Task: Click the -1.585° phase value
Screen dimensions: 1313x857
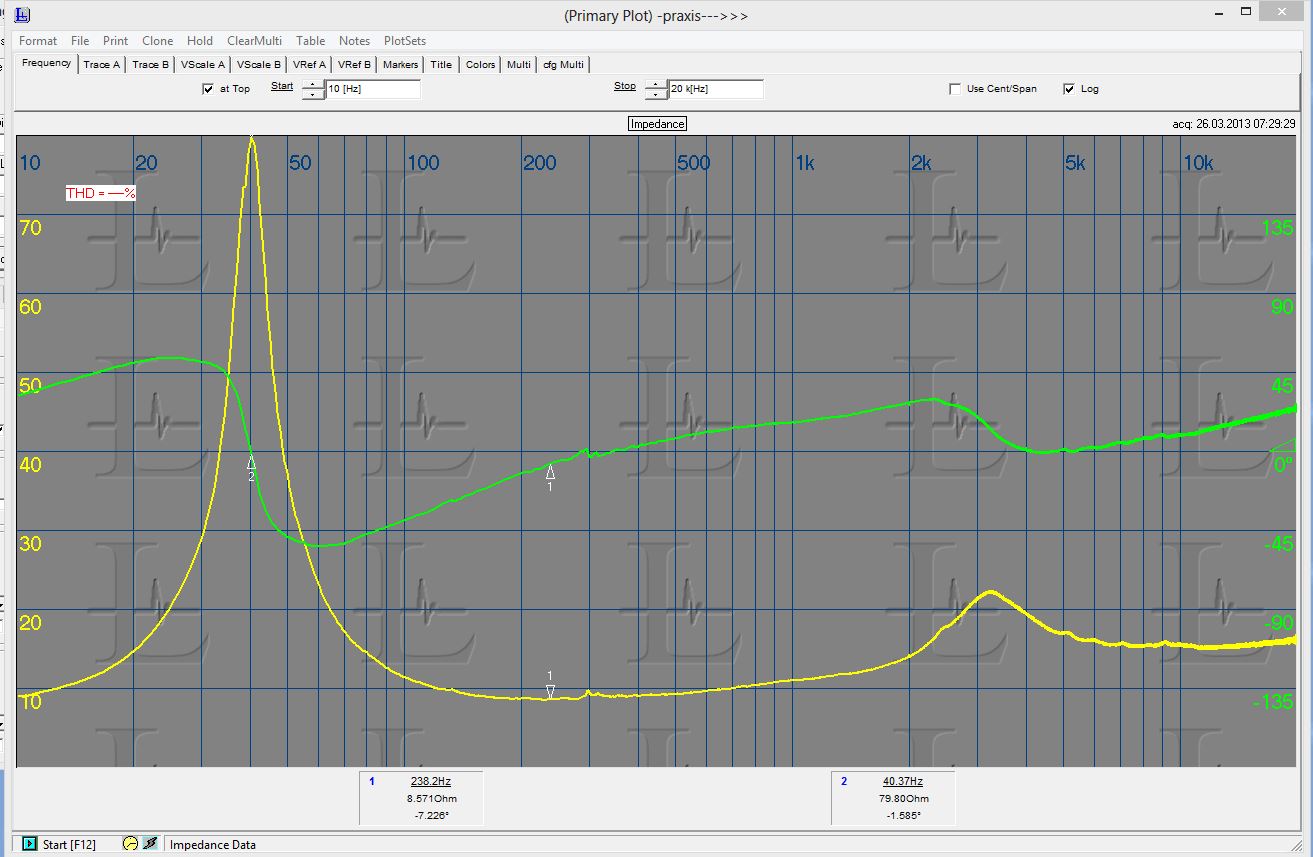Action: click(x=904, y=816)
